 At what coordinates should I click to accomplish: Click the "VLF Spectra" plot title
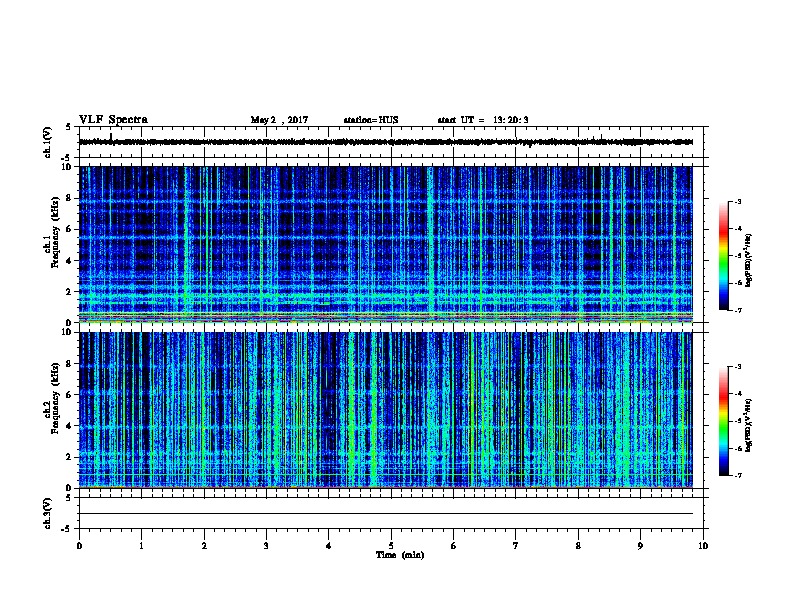[x=113, y=120]
